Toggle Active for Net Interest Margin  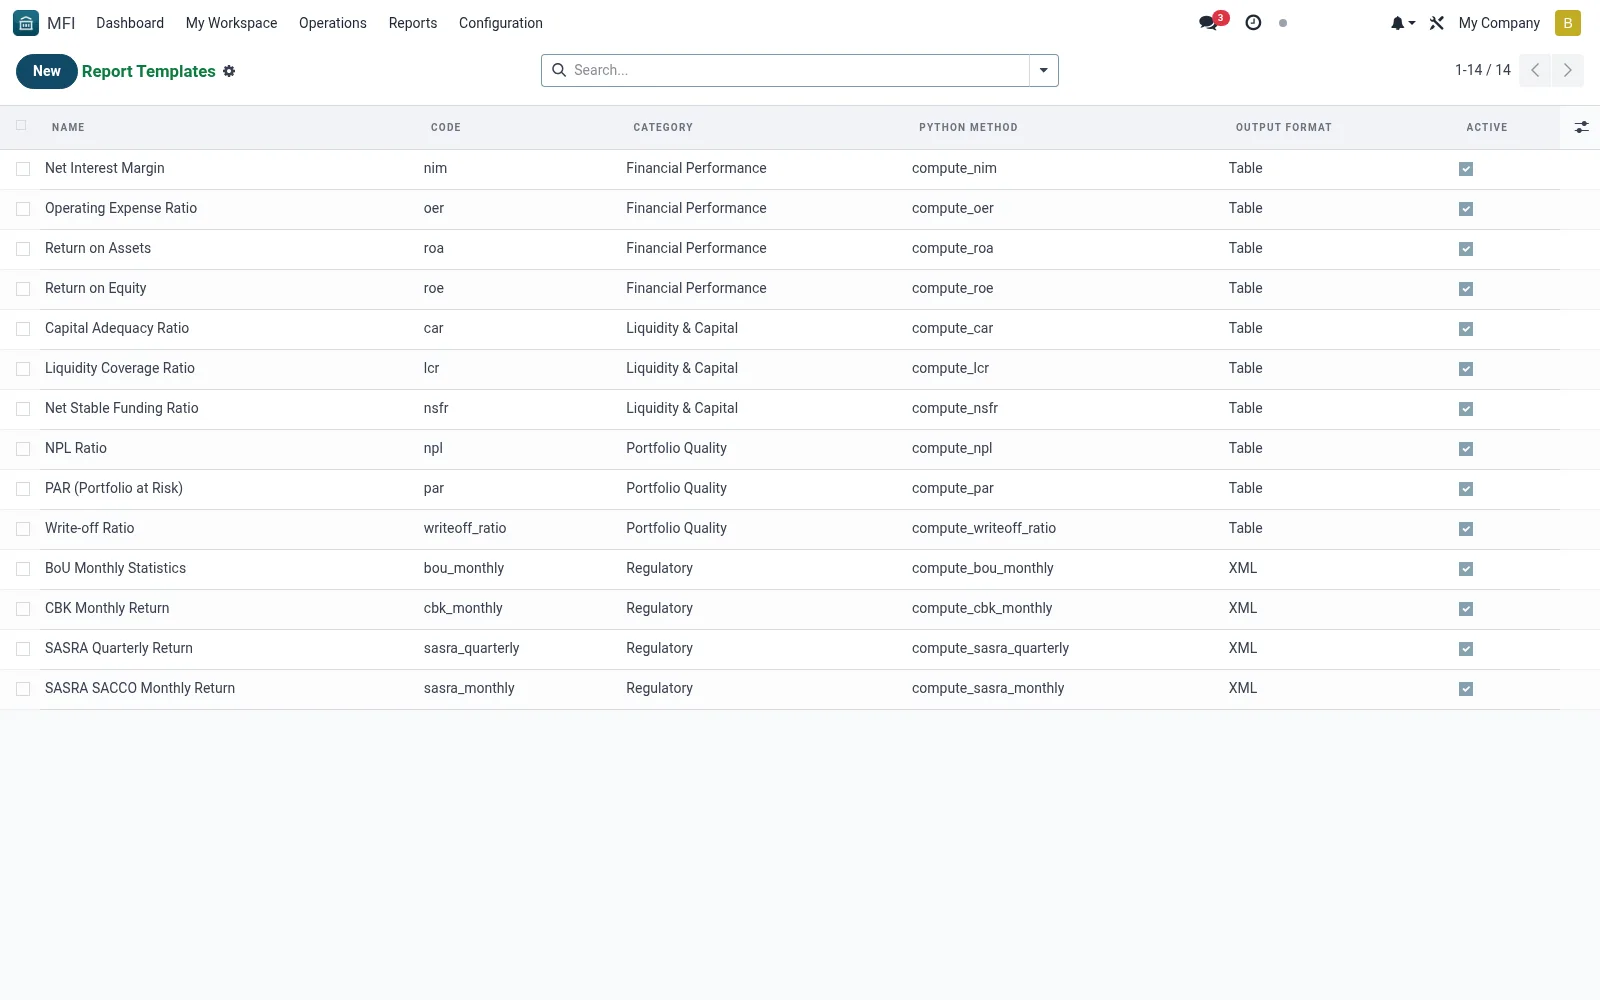1466,169
